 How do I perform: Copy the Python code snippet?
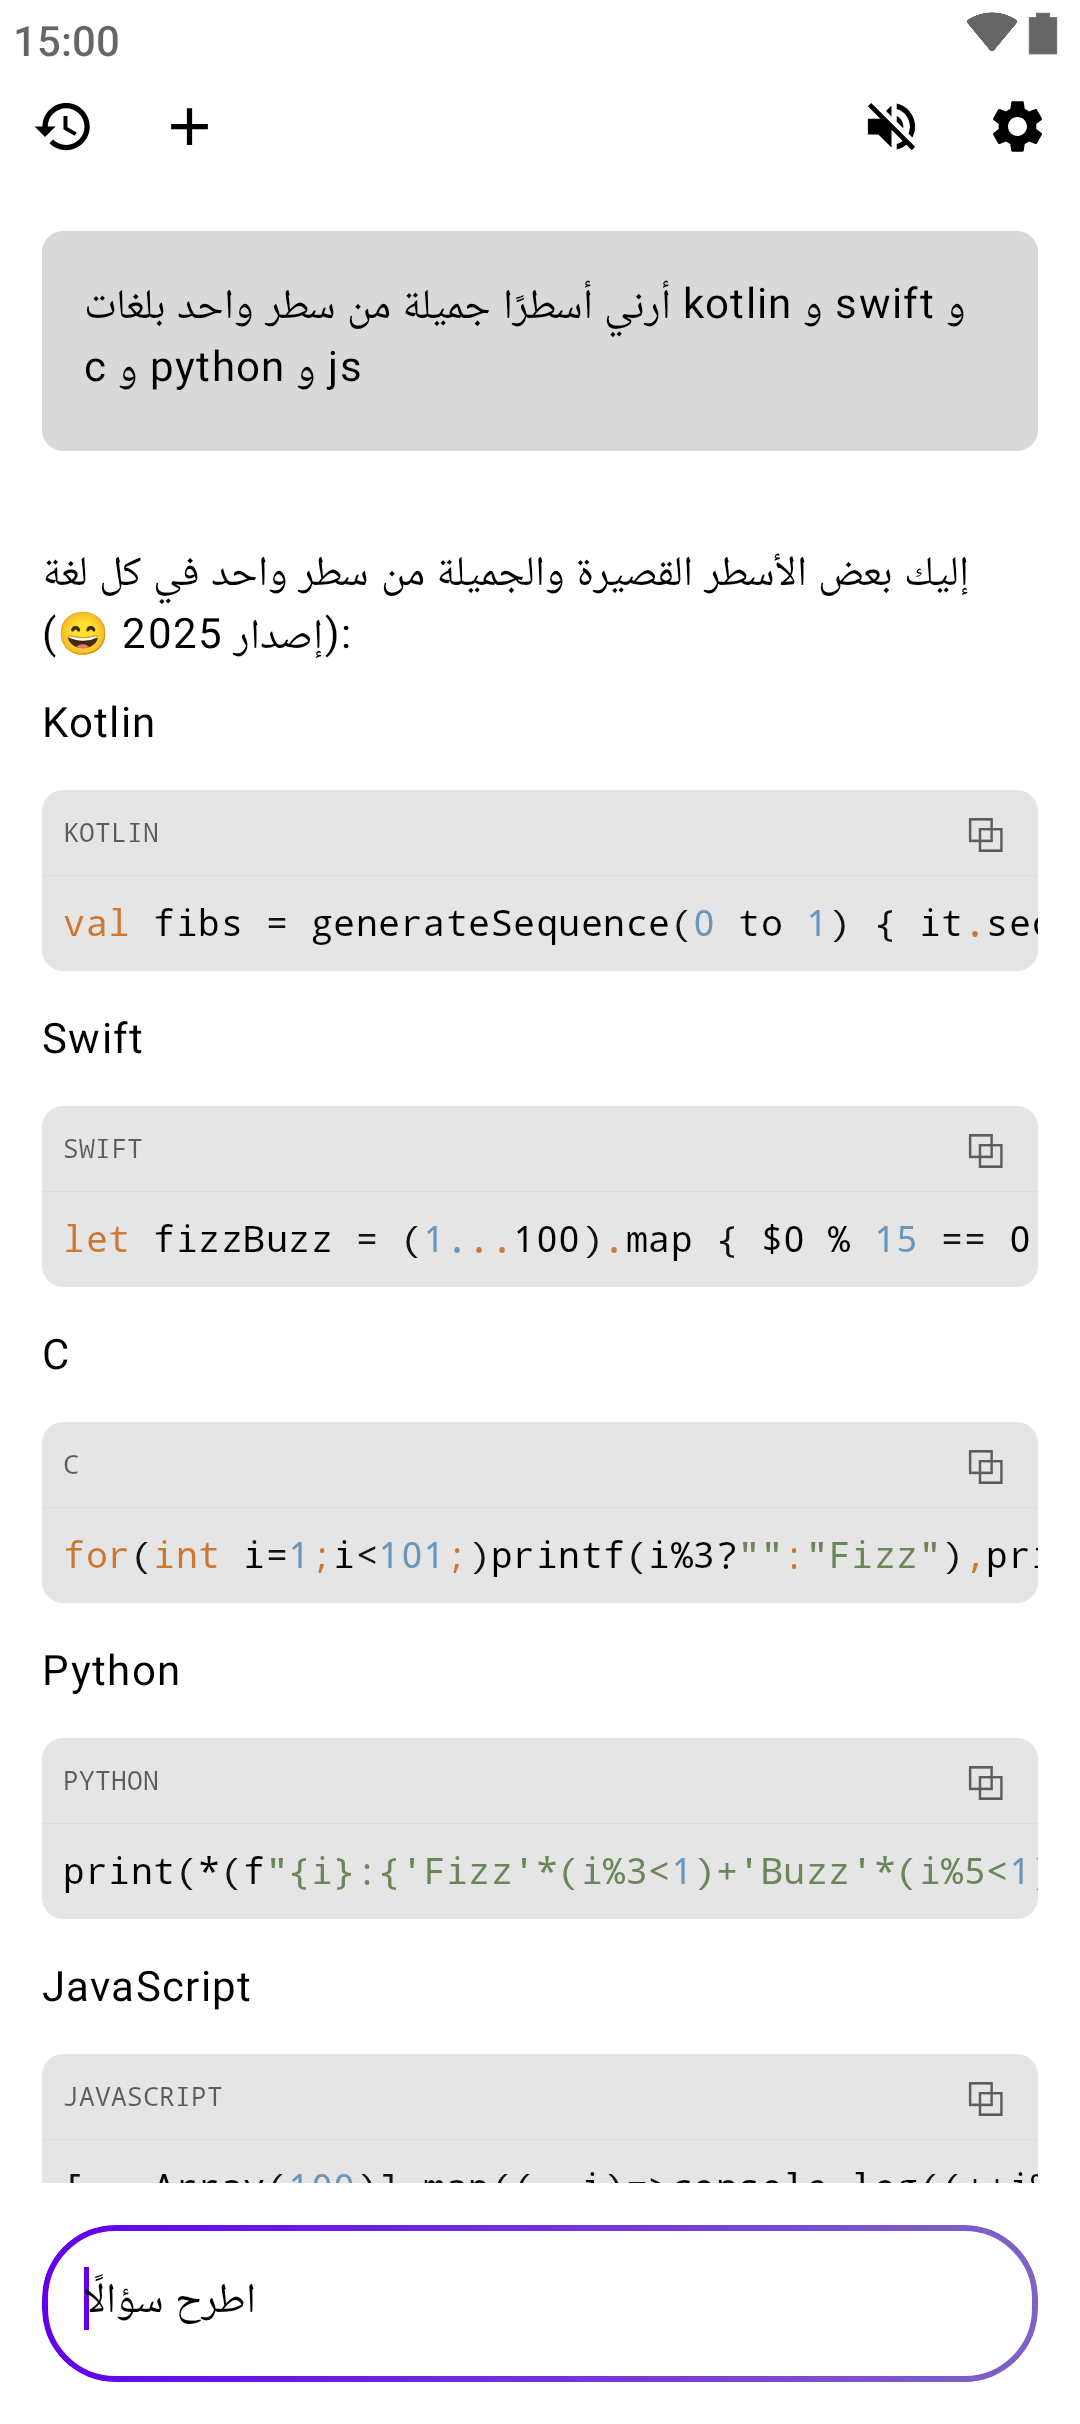point(985,1782)
